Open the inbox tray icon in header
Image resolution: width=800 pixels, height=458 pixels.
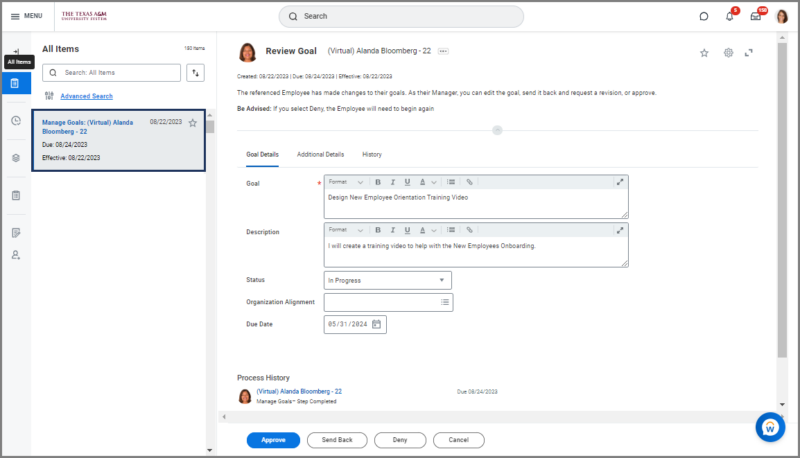pyautogui.click(x=756, y=17)
